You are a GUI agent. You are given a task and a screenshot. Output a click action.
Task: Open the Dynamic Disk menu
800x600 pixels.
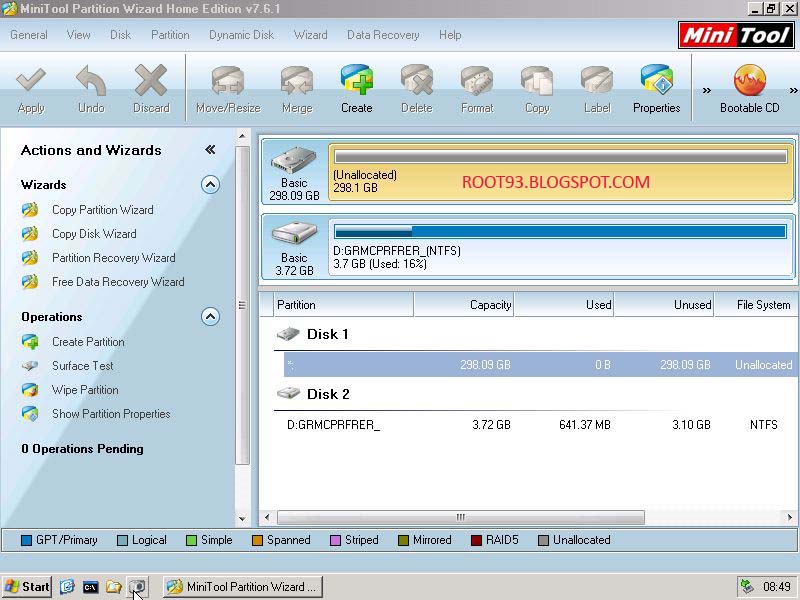tap(241, 35)
